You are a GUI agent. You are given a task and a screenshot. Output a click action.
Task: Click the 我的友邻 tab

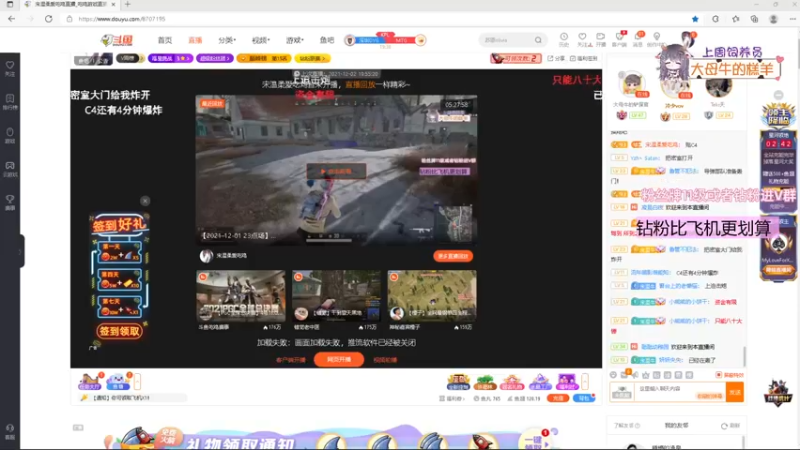point(676,426)
